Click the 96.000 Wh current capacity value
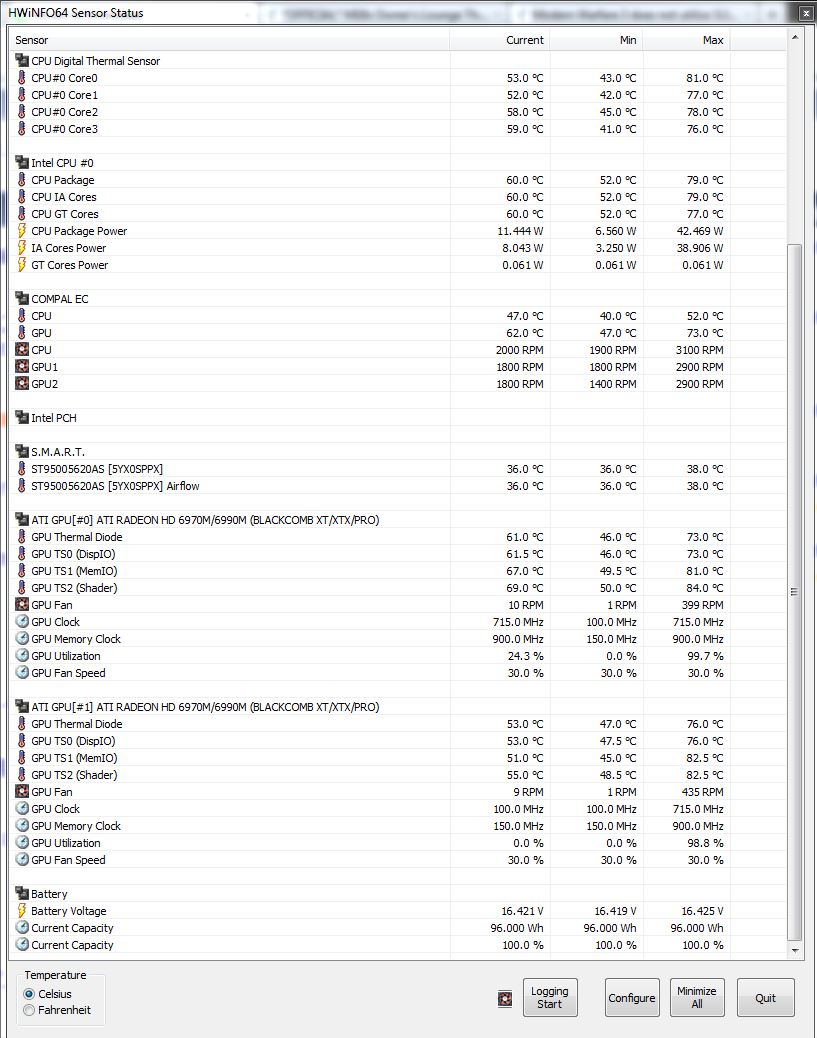Image resolution: width=817 pixels, height=1038 pixels. (x=517, y=928)
